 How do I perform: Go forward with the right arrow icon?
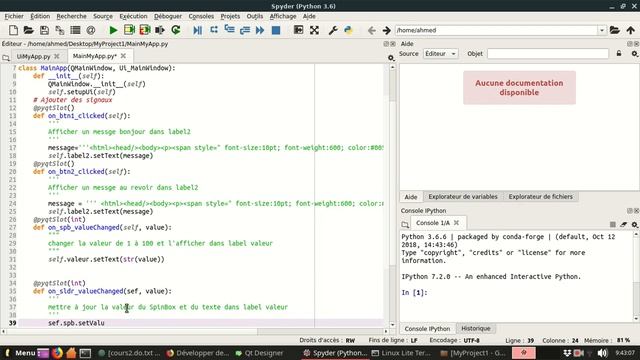click(387, 30)
